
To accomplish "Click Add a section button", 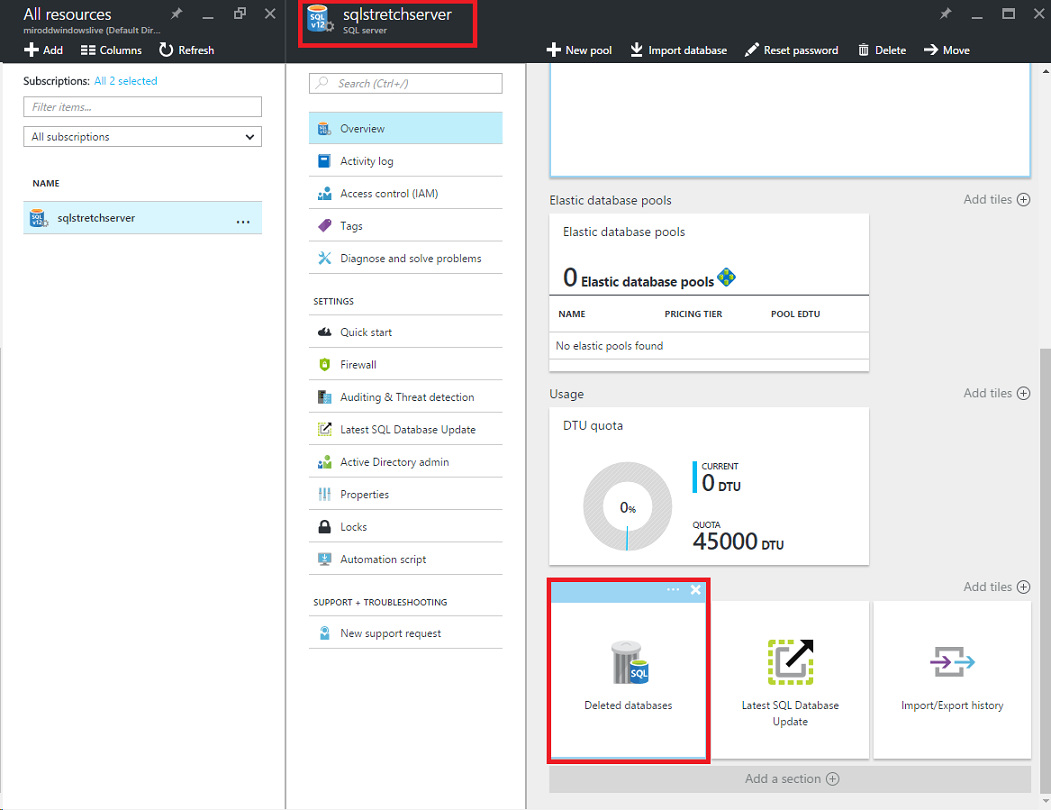I will 791,779.
